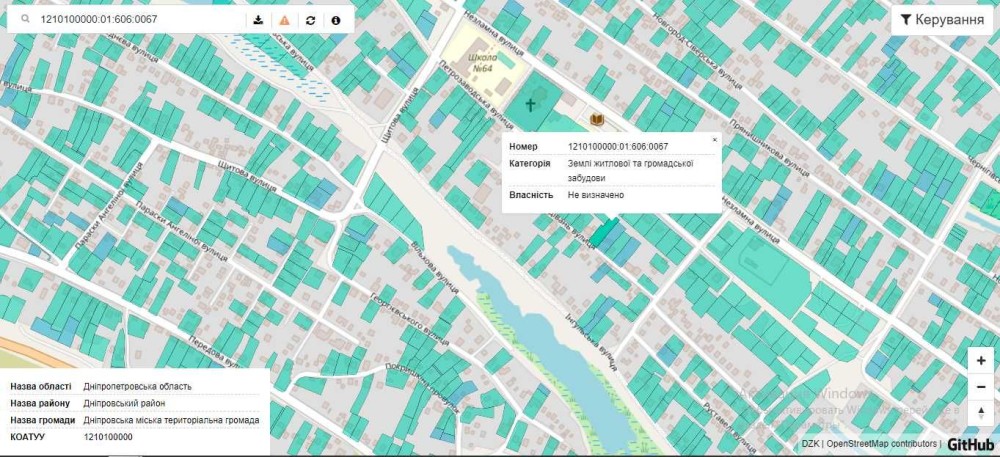Zoom in with the plus button
The height and width of the screenshot is (457, 1000).
pyautogui.click(x=981, y=361)
